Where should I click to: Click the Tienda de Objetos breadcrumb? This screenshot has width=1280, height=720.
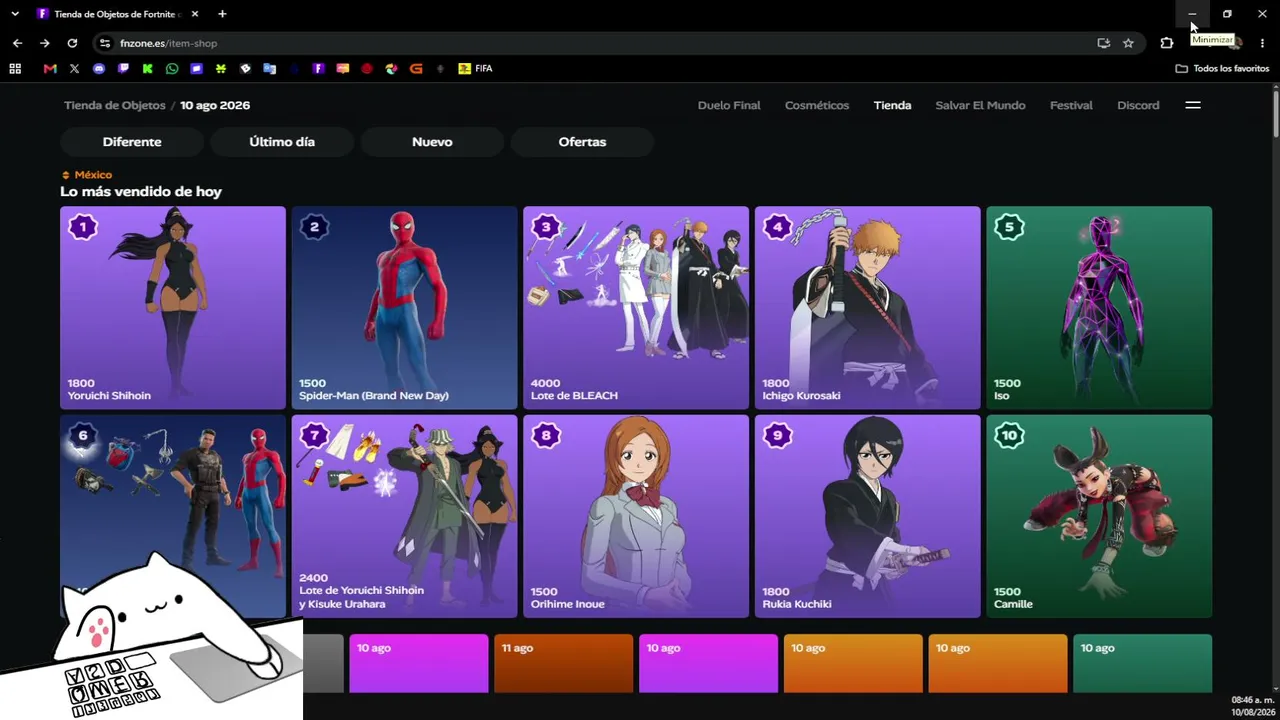tap(115, 105)
